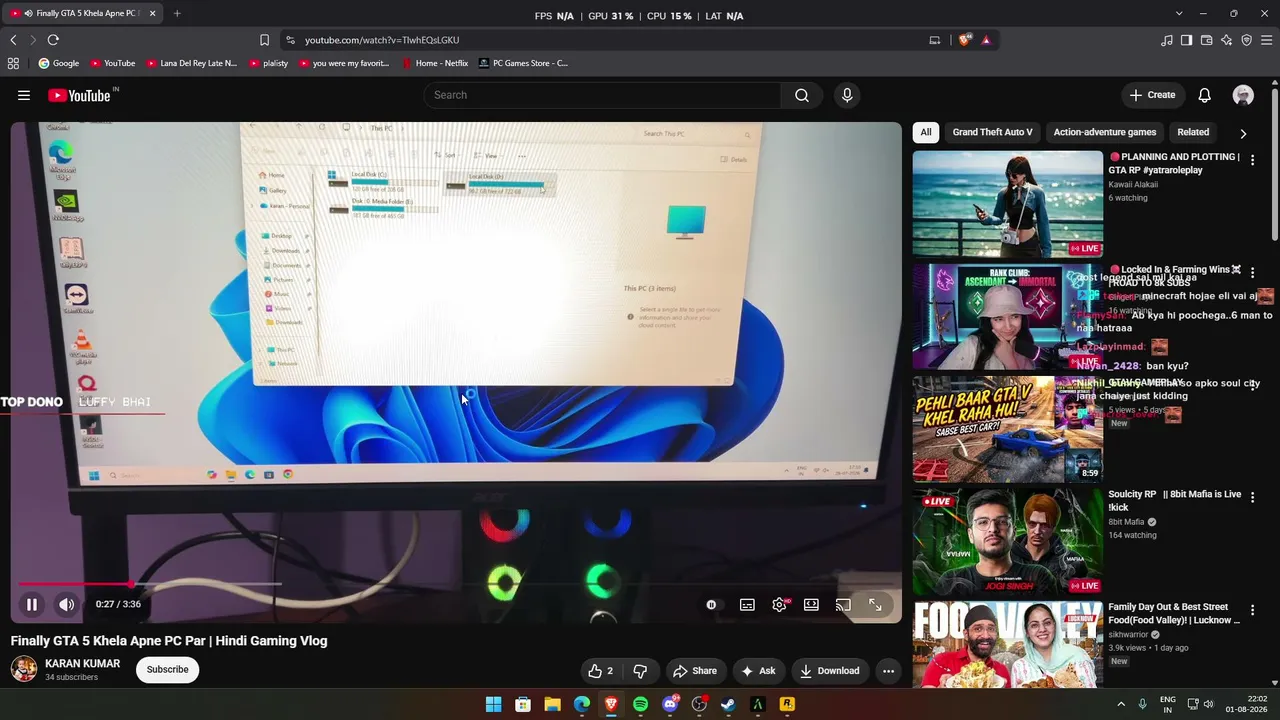Select Grand Theft Auto V chip
The width and height of the screenshot is (1280, 720).
[992, 132]
